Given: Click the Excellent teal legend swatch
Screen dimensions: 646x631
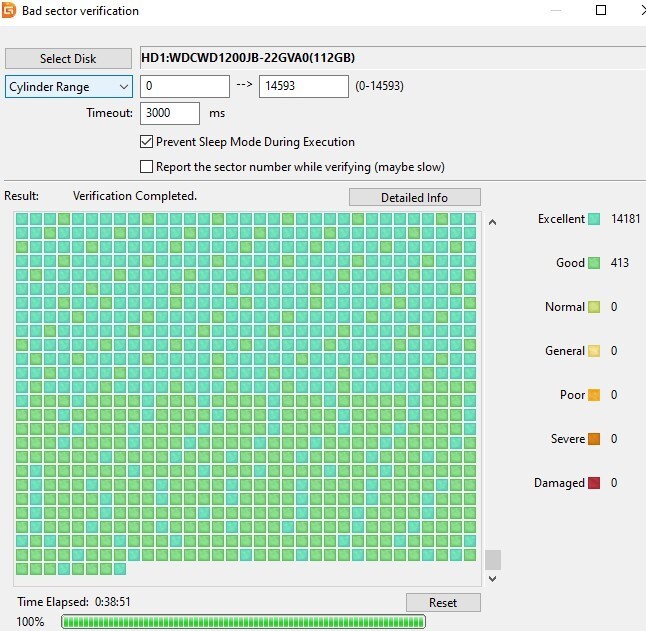Looking at the screenshot, I should [594, 219].
